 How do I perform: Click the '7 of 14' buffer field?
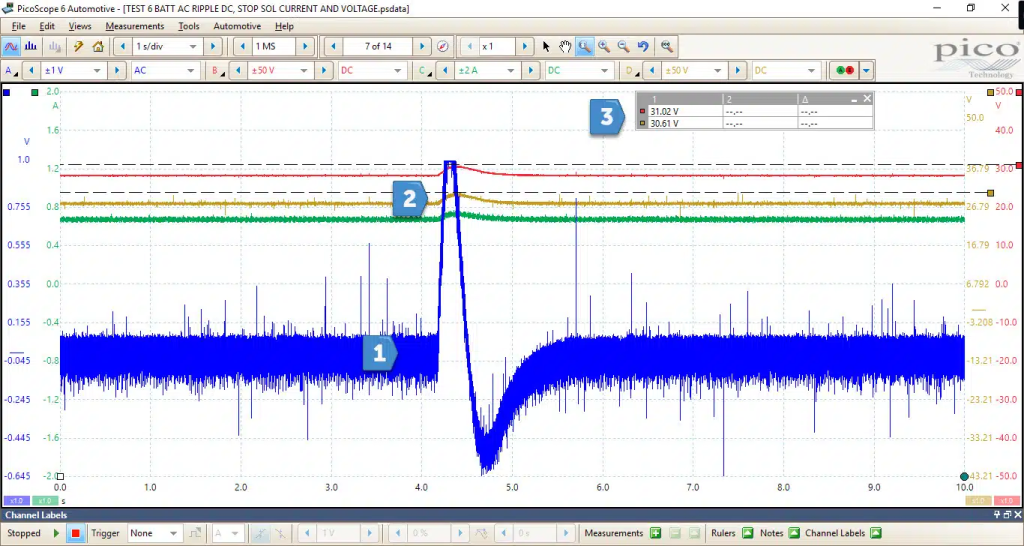tap(378, 46)
